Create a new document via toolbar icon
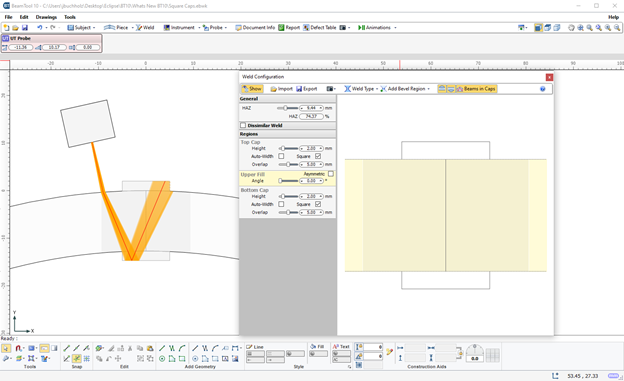The image size is (624, 381). [6, 27]
